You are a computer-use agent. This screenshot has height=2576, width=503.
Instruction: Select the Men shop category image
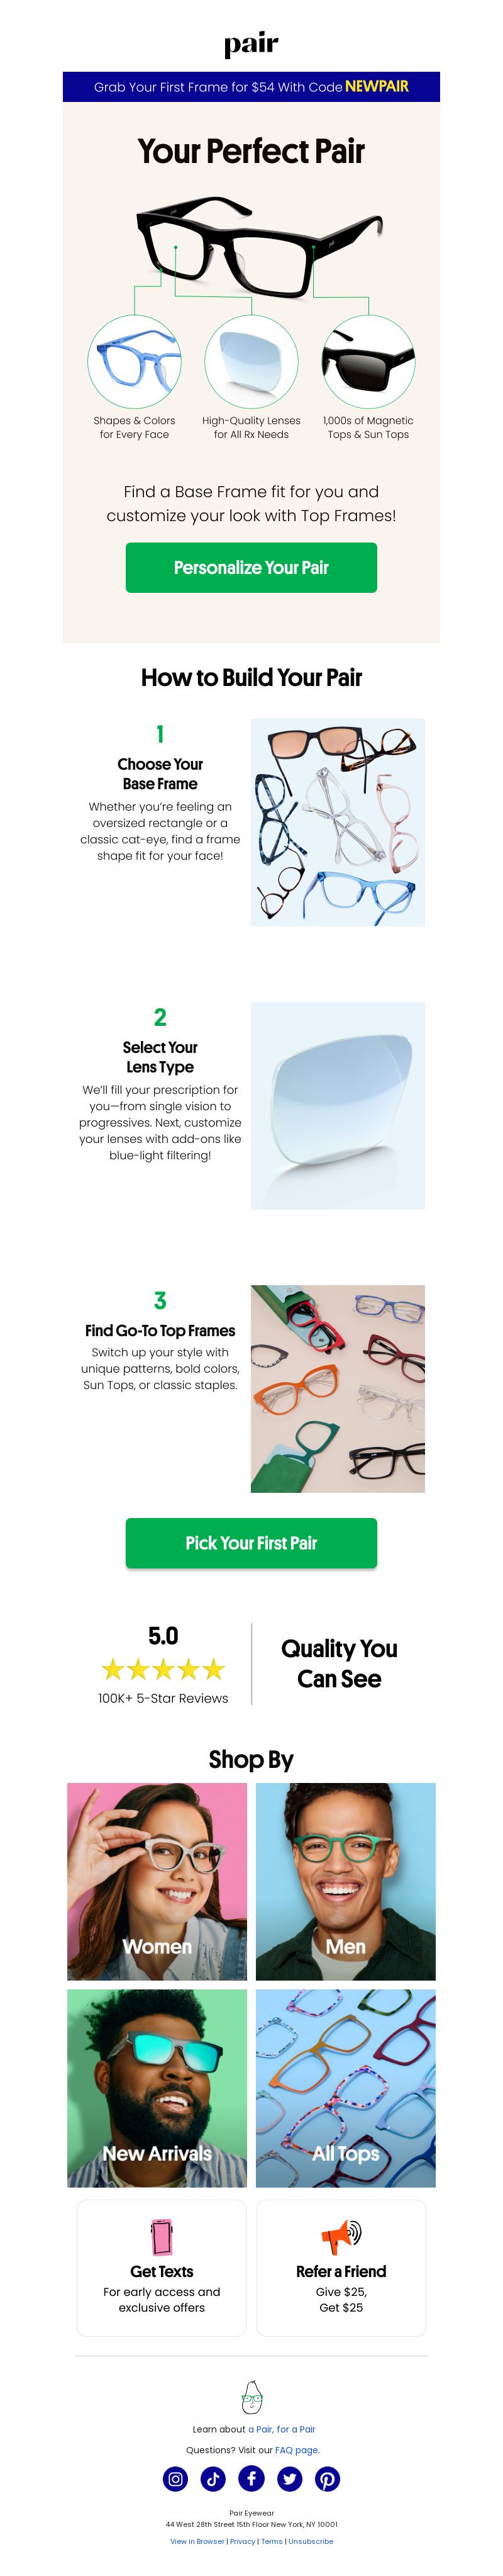[x=346, y=1882]
